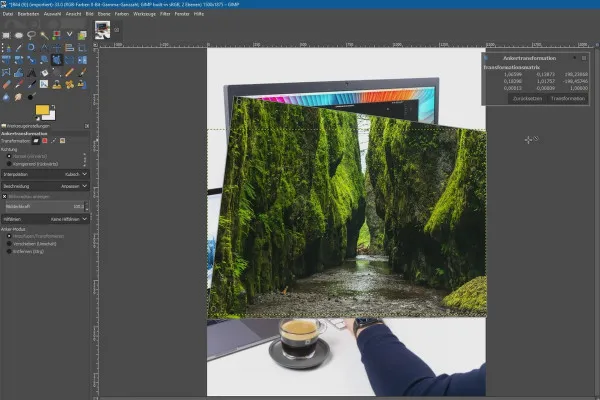Select the Perspective Clone tool
The height and width of the screenshot is (400, 600).
pos(82,84)
